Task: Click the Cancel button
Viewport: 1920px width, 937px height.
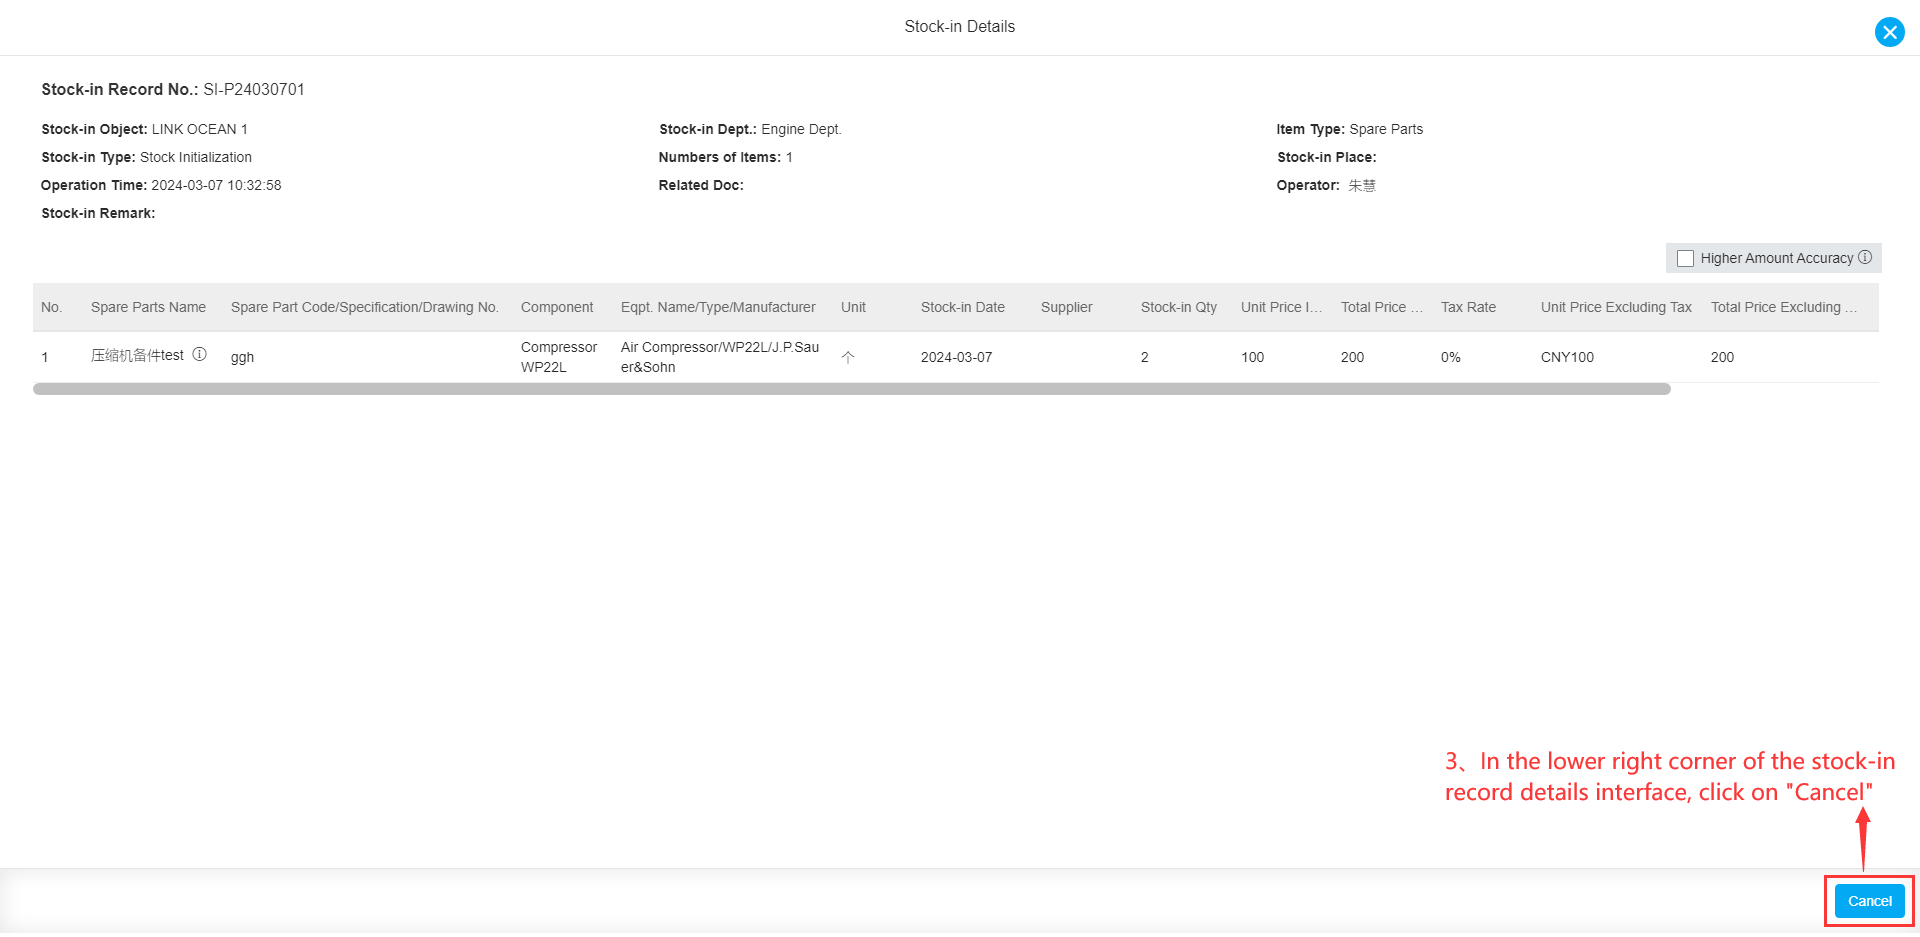Action: tap(1869, 901)
